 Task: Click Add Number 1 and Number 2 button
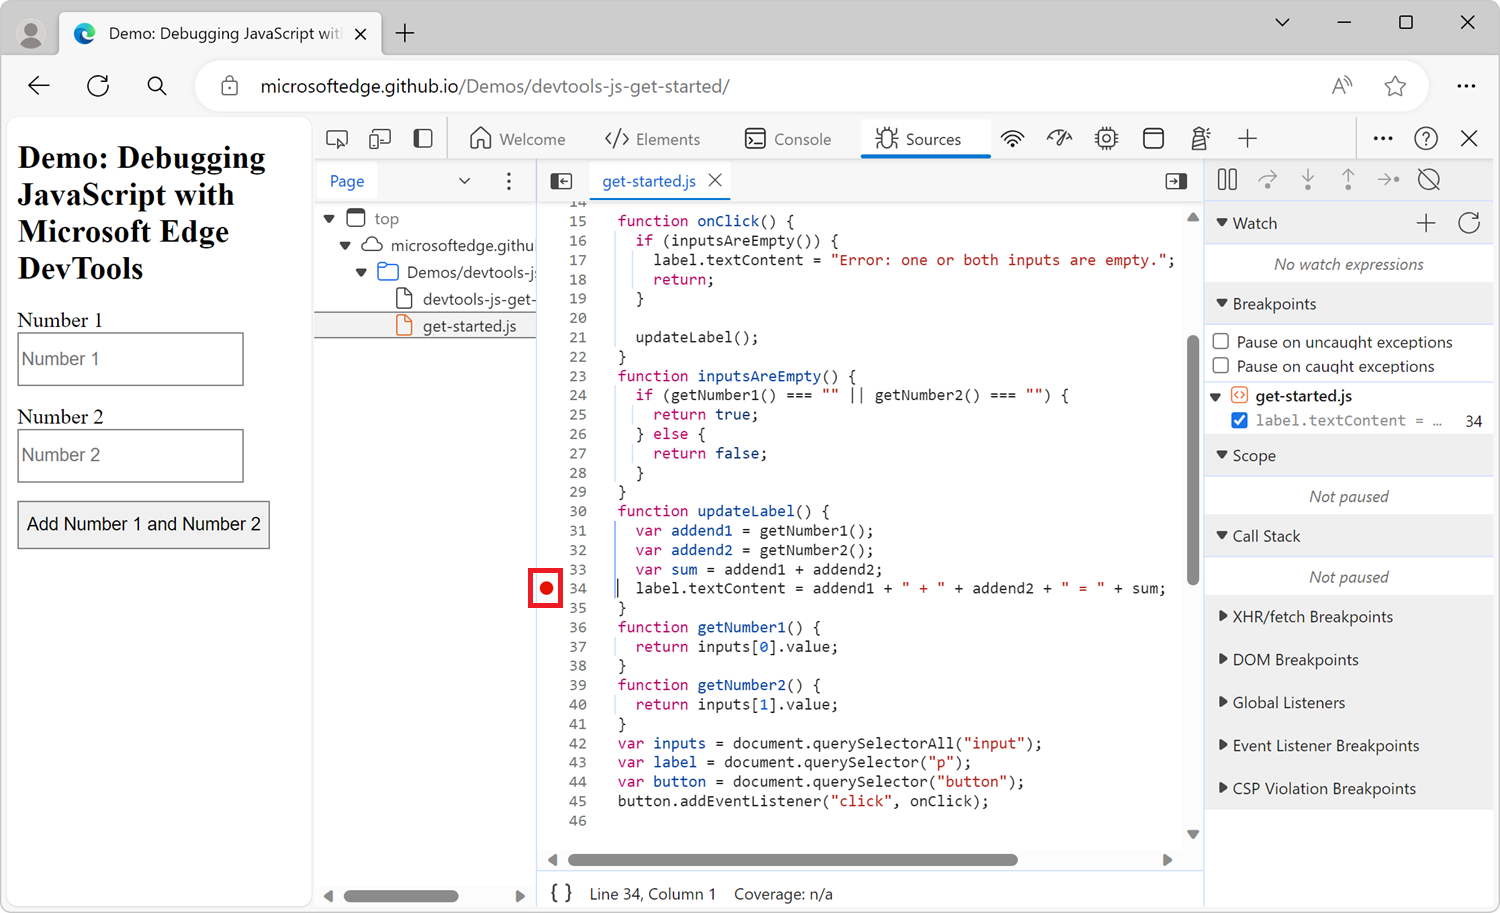point(143,524)
